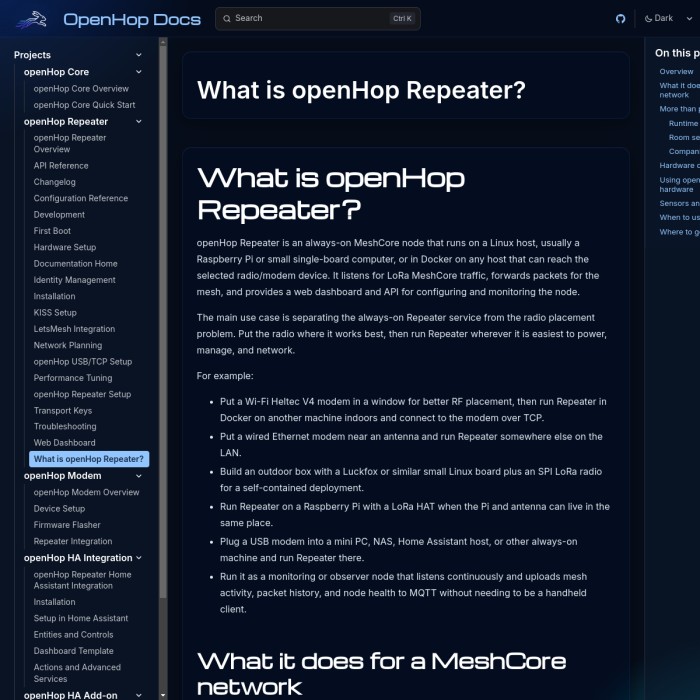Open openHop Repeater Overview page
The width and height of the screenshot is (700, 700).
click(x=70, y=143)
